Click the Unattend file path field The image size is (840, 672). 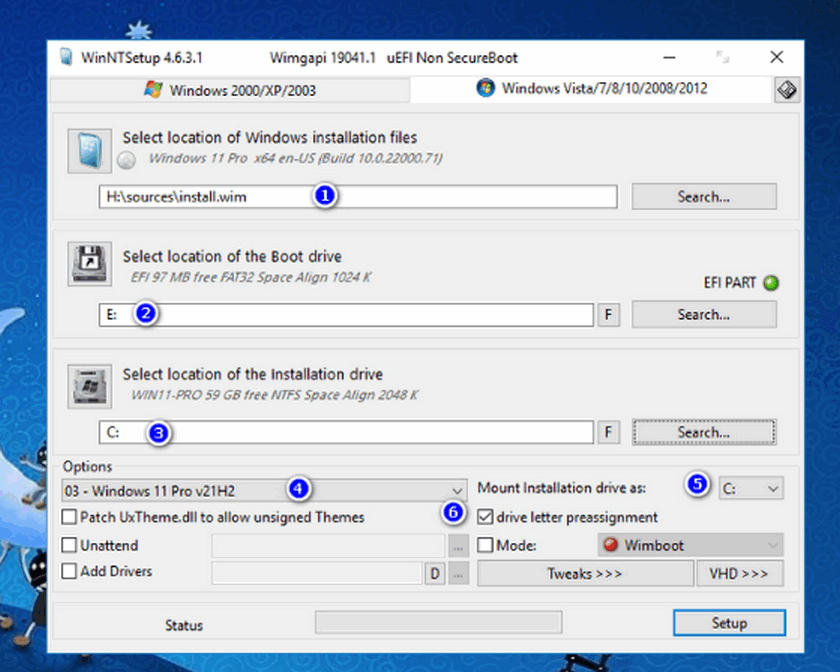coord(328,546)
